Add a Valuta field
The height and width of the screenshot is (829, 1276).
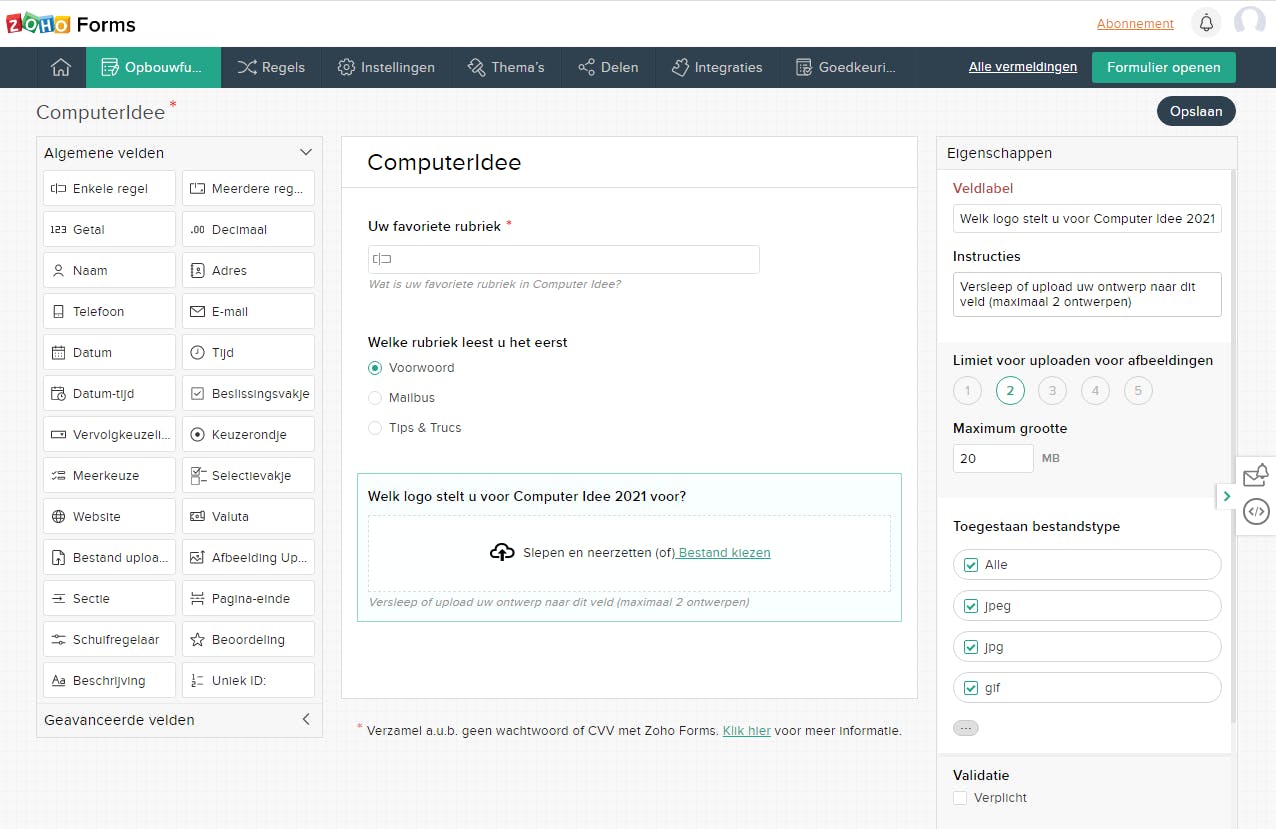point(249,516)
